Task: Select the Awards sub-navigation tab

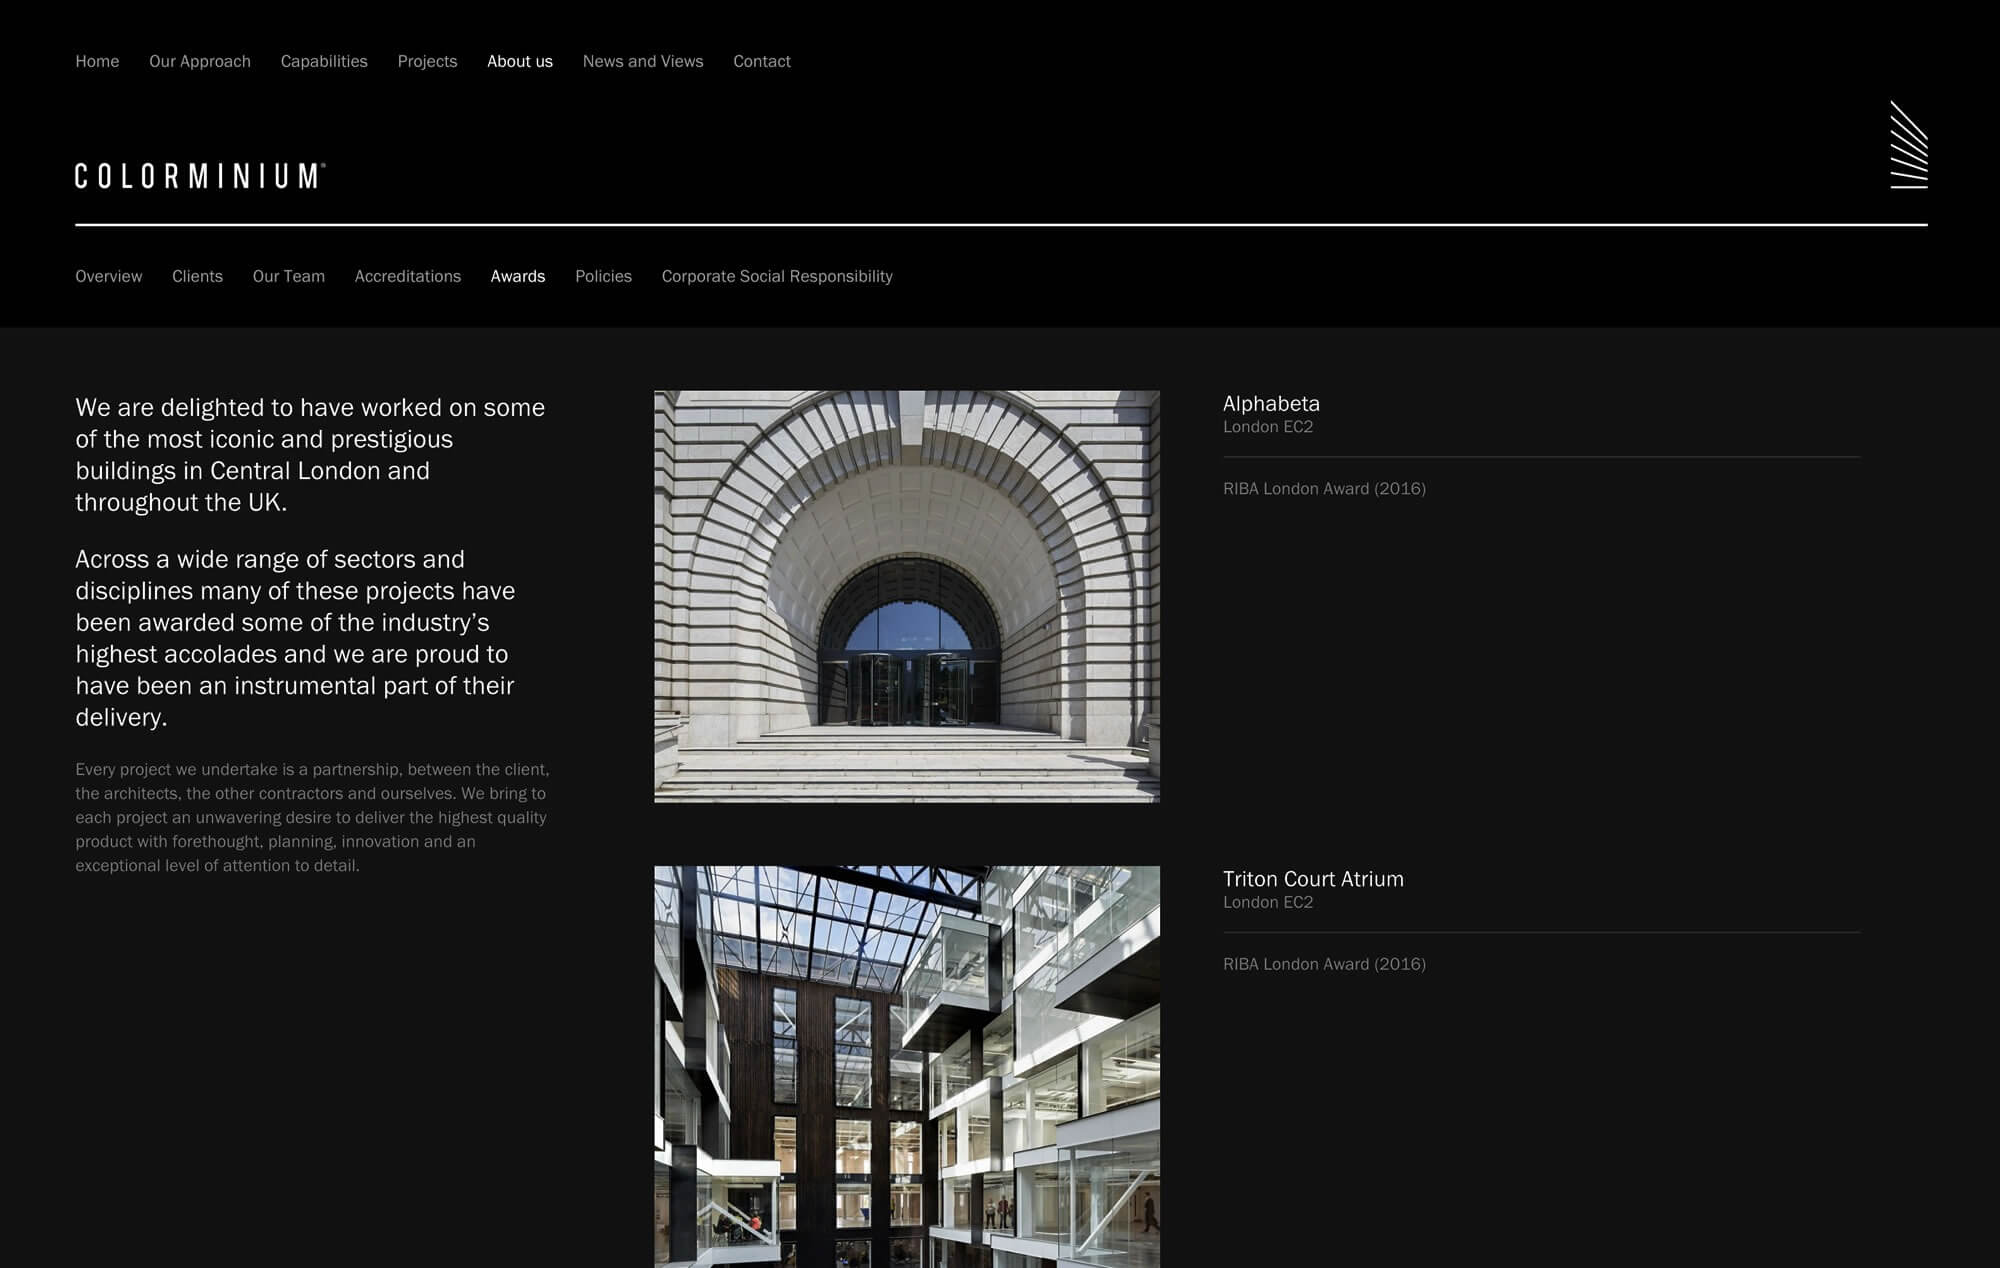Action: (517, 276)
